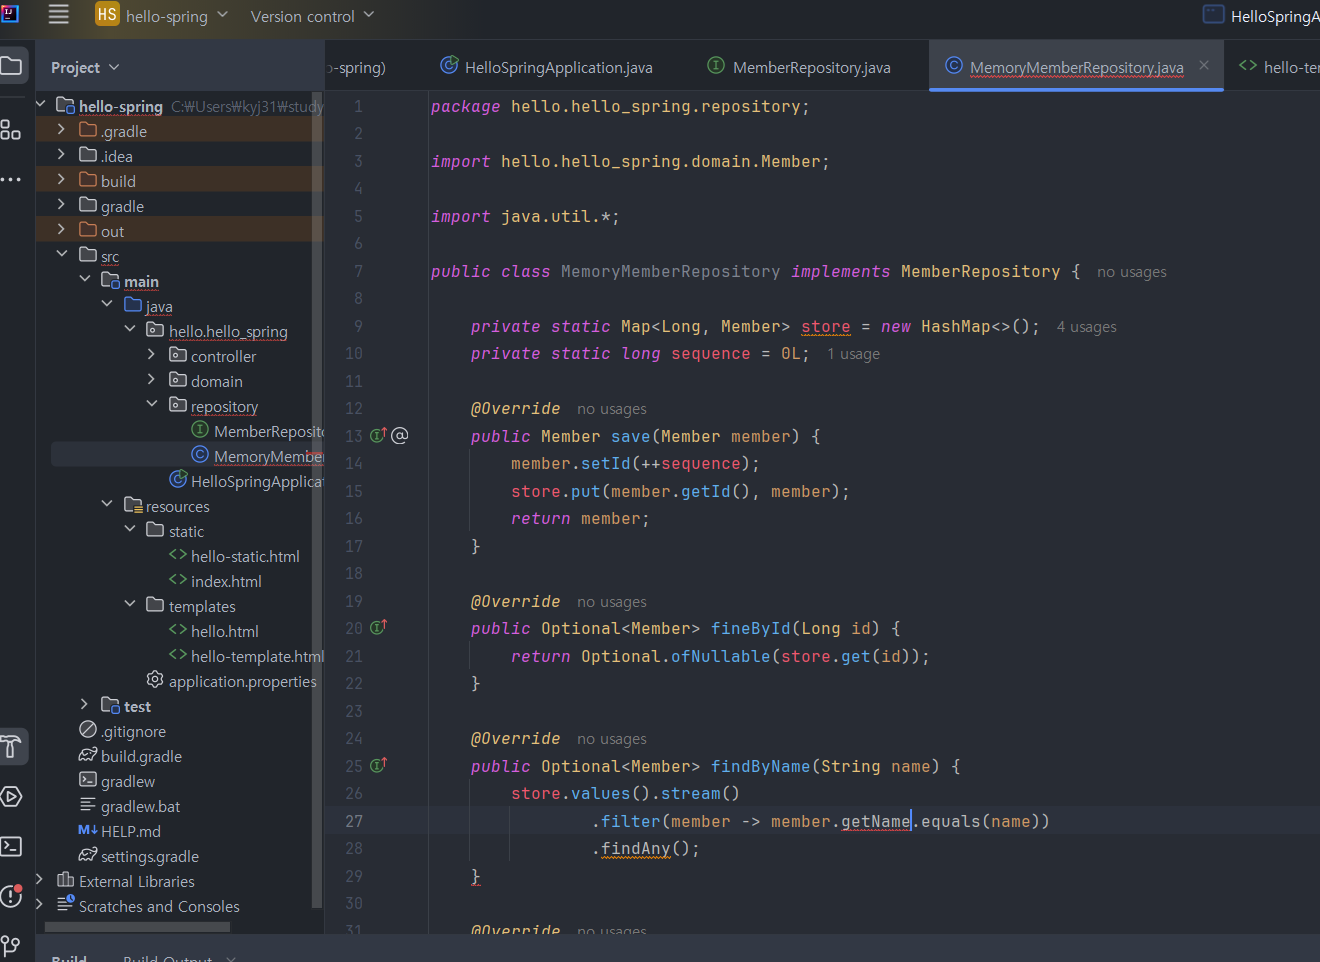Image resolution: width=1320 pixels, height=962 pixels.
Task: Expand the out folder
Action: 61,229
